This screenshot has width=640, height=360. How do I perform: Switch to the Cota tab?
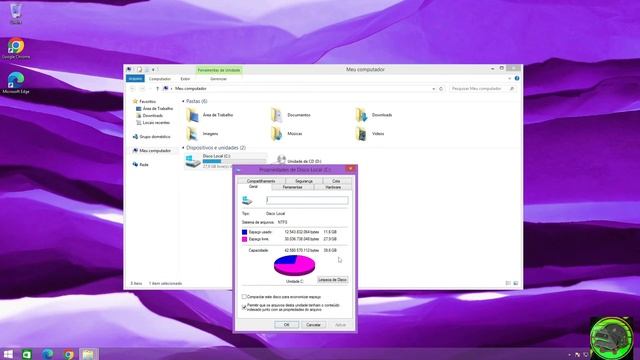point(336,181)
